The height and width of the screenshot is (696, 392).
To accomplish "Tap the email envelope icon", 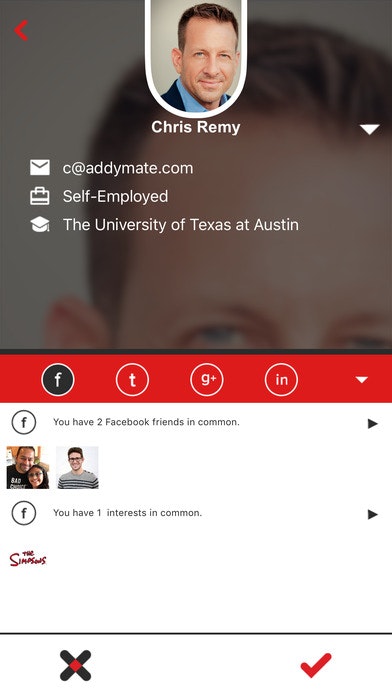I will 40,168.
